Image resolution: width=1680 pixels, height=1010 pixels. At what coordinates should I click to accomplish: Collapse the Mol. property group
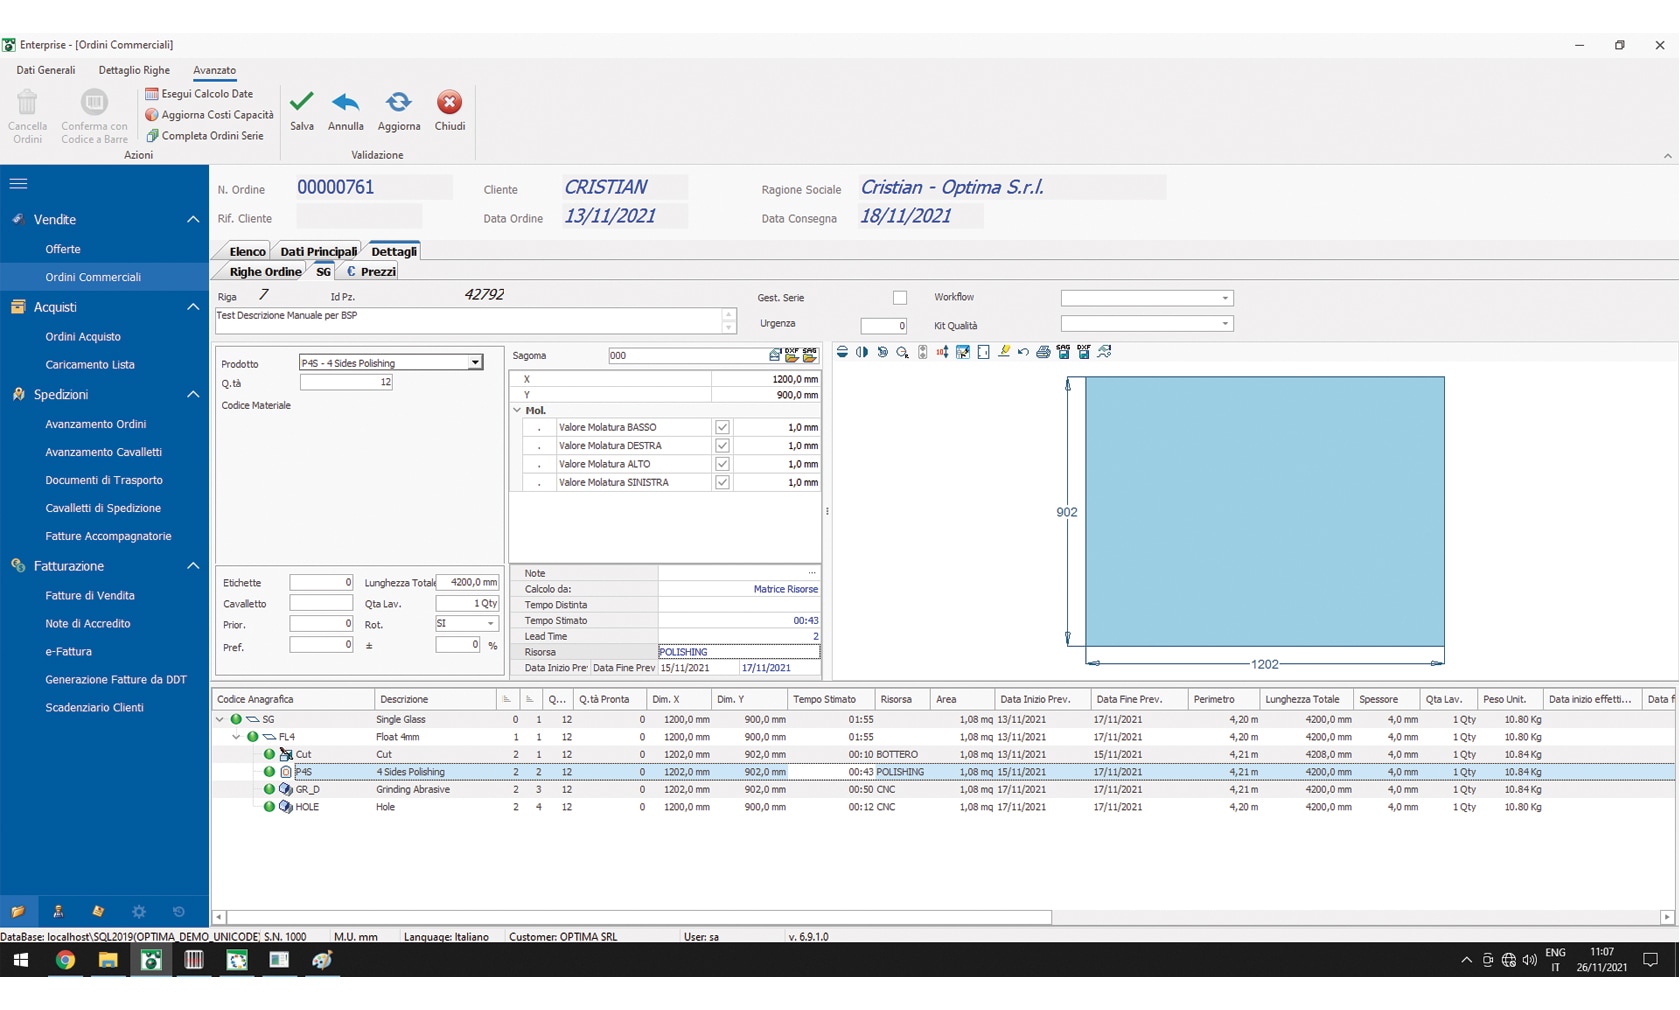tap(517, 410)
